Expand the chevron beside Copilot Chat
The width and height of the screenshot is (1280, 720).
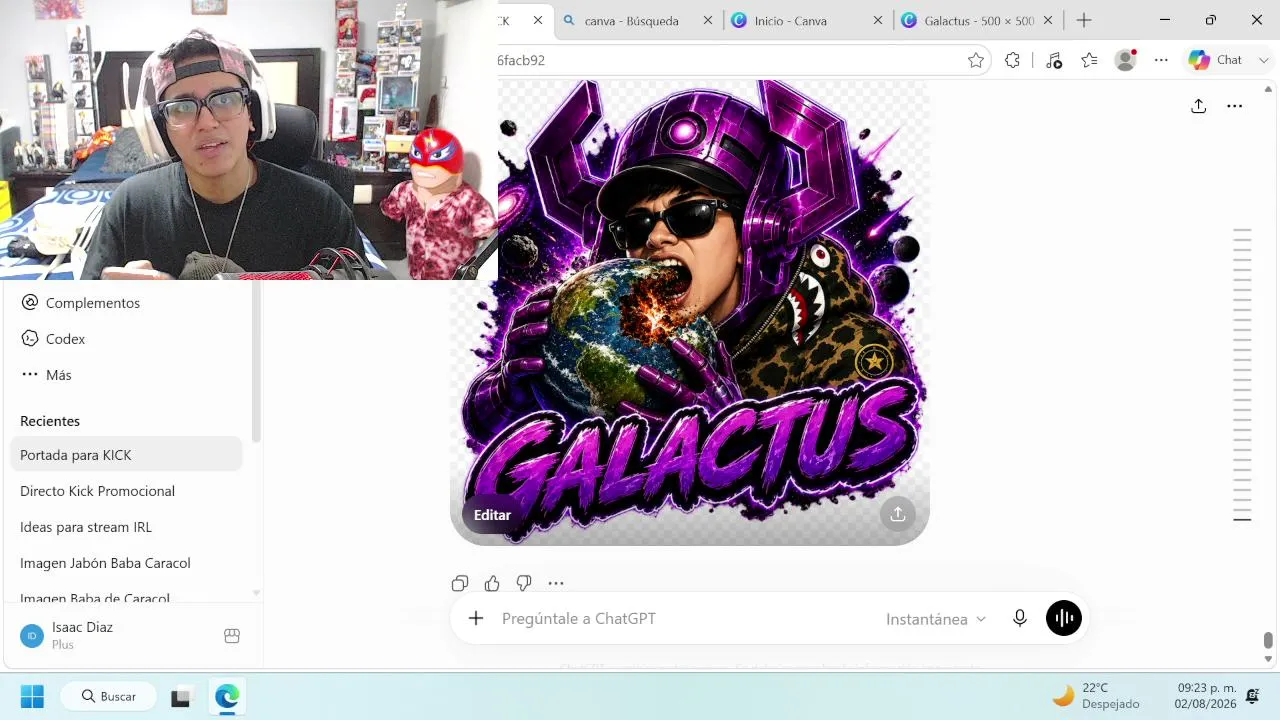coord(1264,60)
